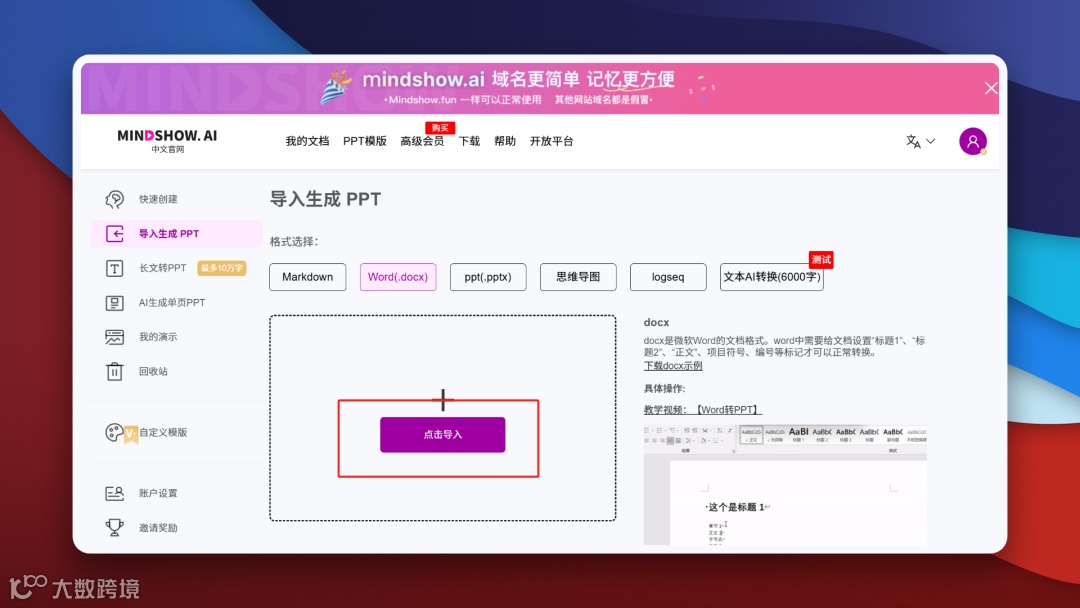
Task: Click the 快速创建 rocket icon
Action: tap(114, 199)
